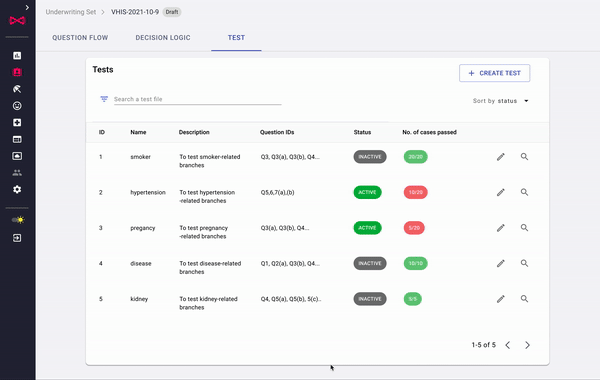Viewport: 600px width, 380px height.
Task: Click the INACTIVE status badge for smoker
Action: (x=370, y=157)
